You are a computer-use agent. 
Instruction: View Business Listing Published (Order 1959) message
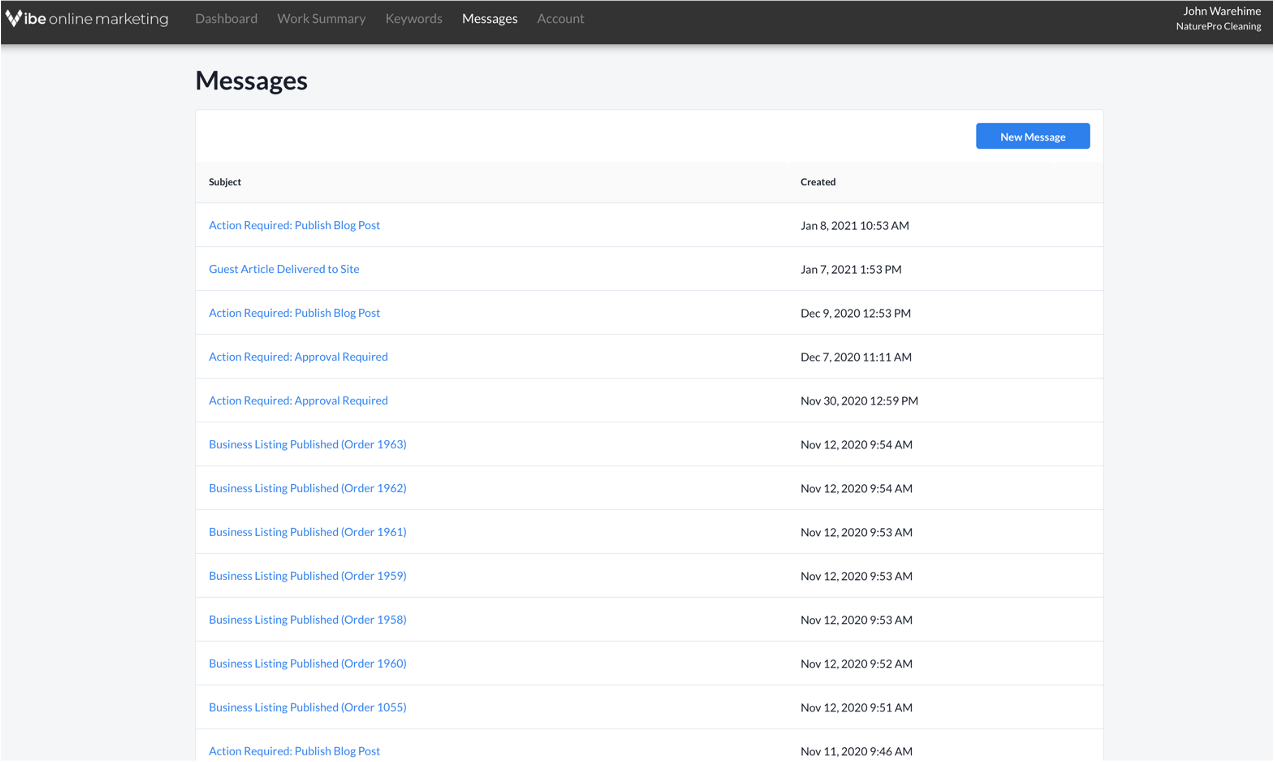pos(307,576)
